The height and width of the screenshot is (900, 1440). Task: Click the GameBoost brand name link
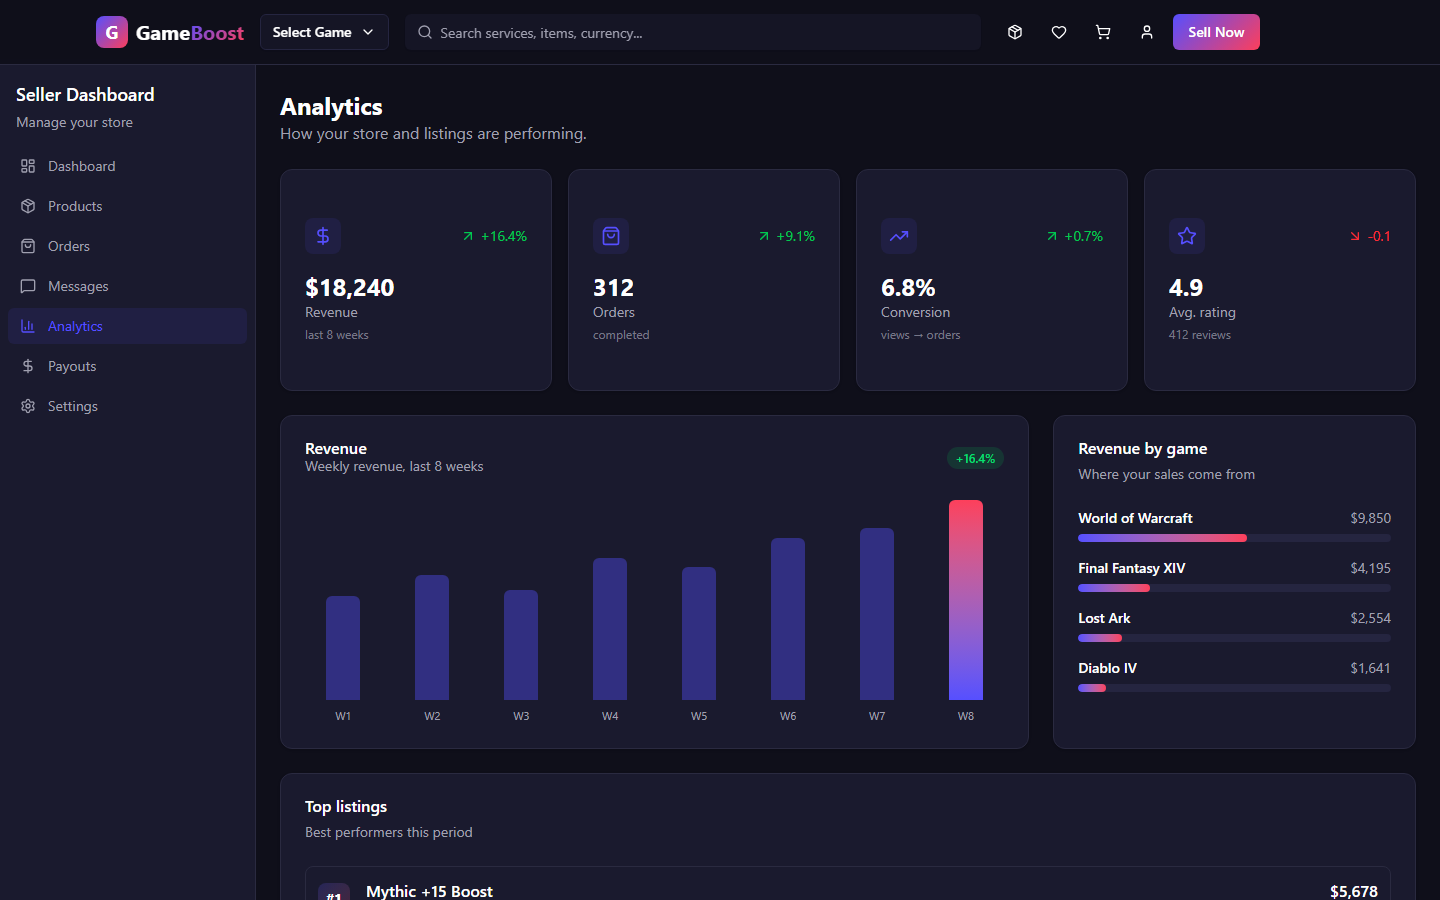click(190, 33)
